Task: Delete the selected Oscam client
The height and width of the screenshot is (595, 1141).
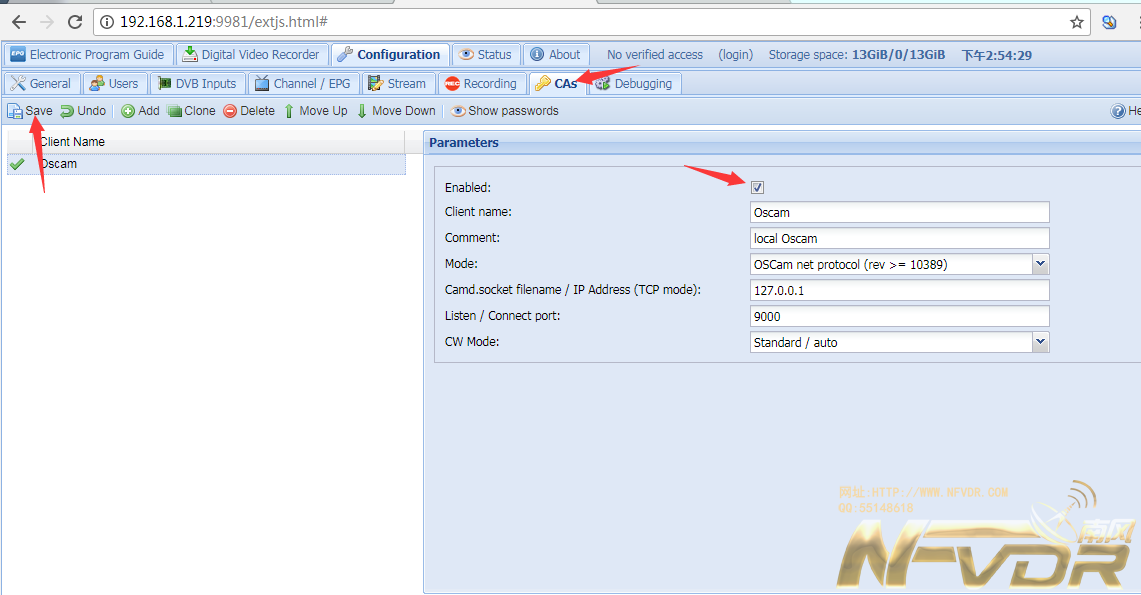Action: pos(249,111)
